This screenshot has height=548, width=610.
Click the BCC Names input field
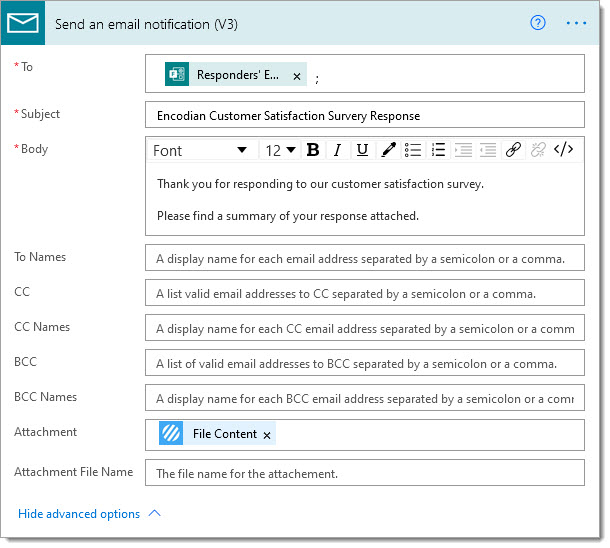(365, 397)
